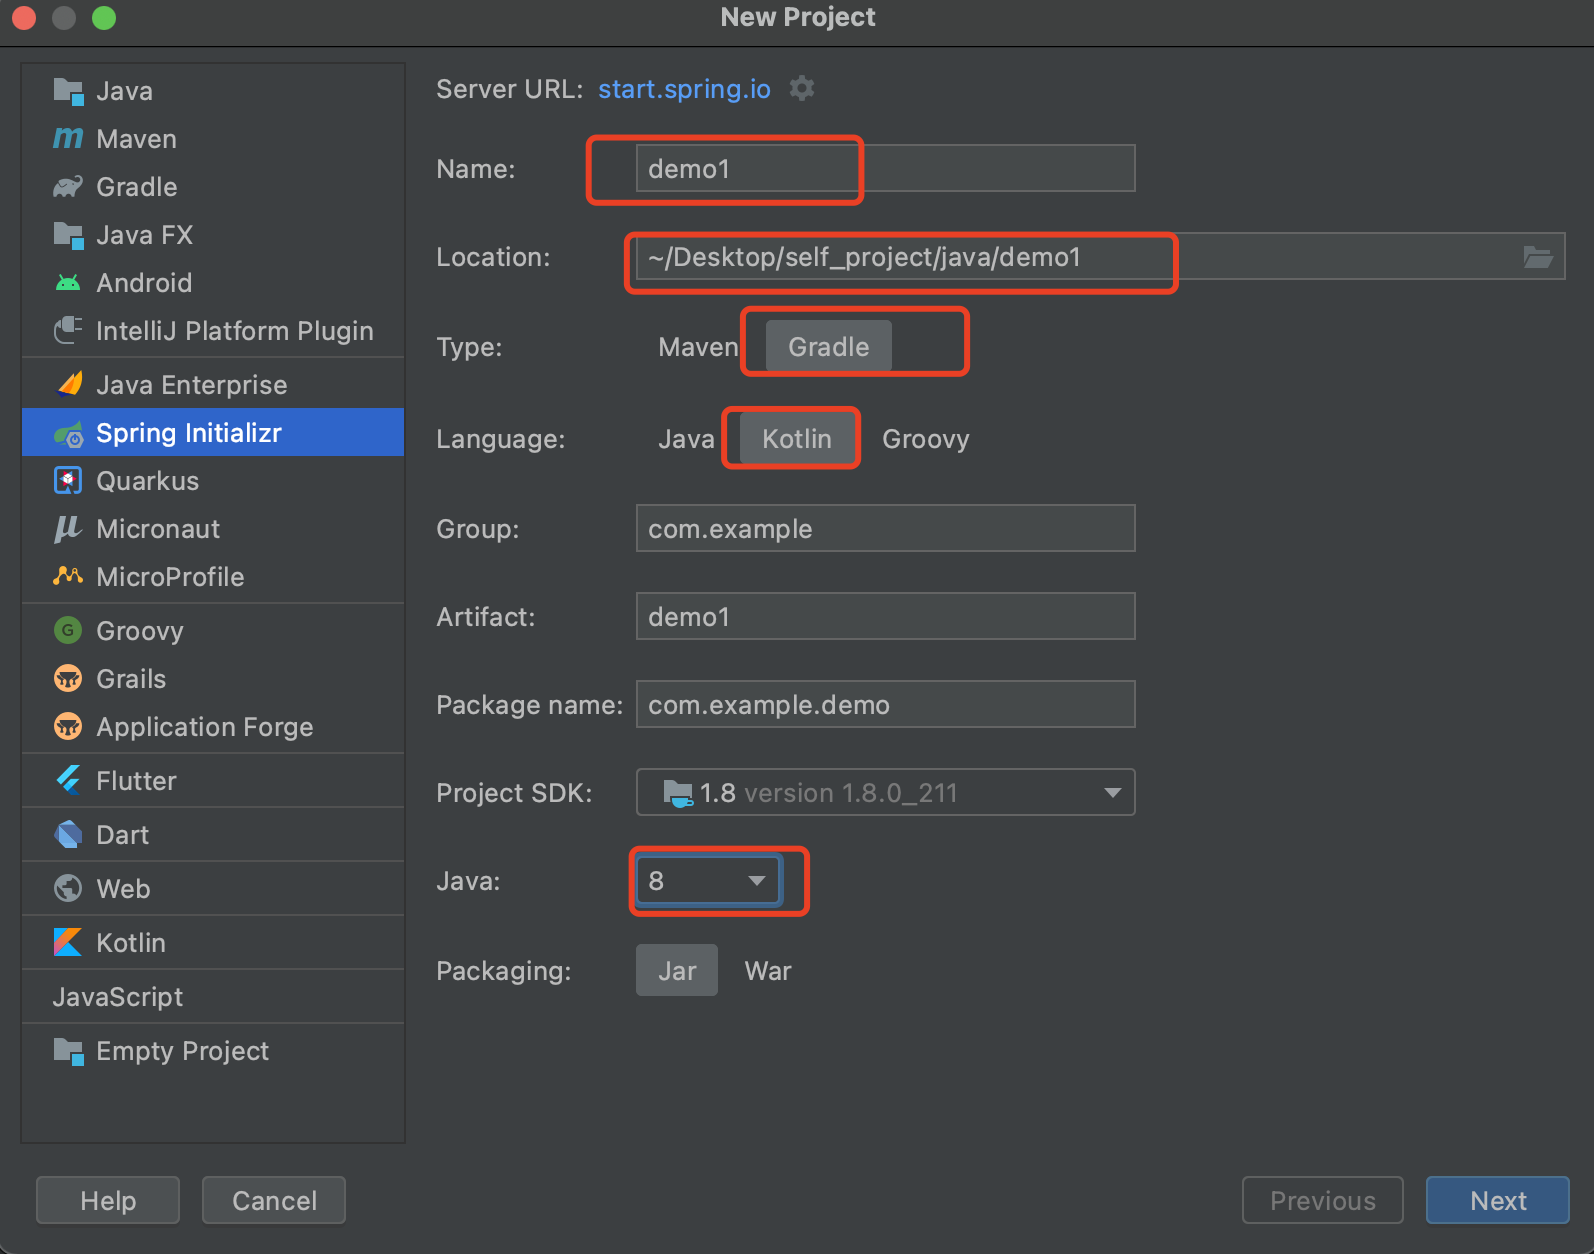Screen dimensions: 1594x1254
Task: Click the 'Server URL:' label text
Action: coord(510,89)
